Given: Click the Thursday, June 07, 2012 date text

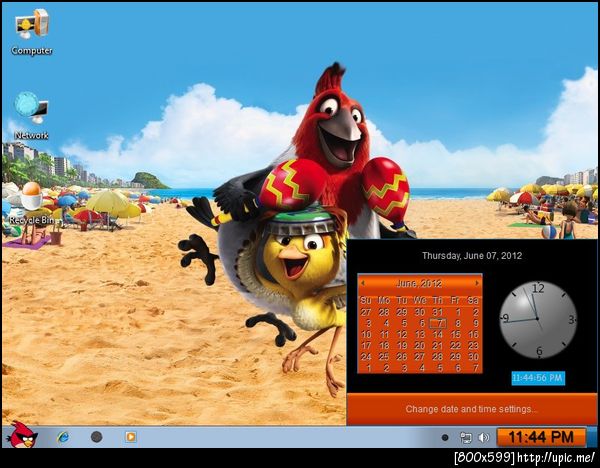Looking at the screenshot, I should tap(472, 256).
